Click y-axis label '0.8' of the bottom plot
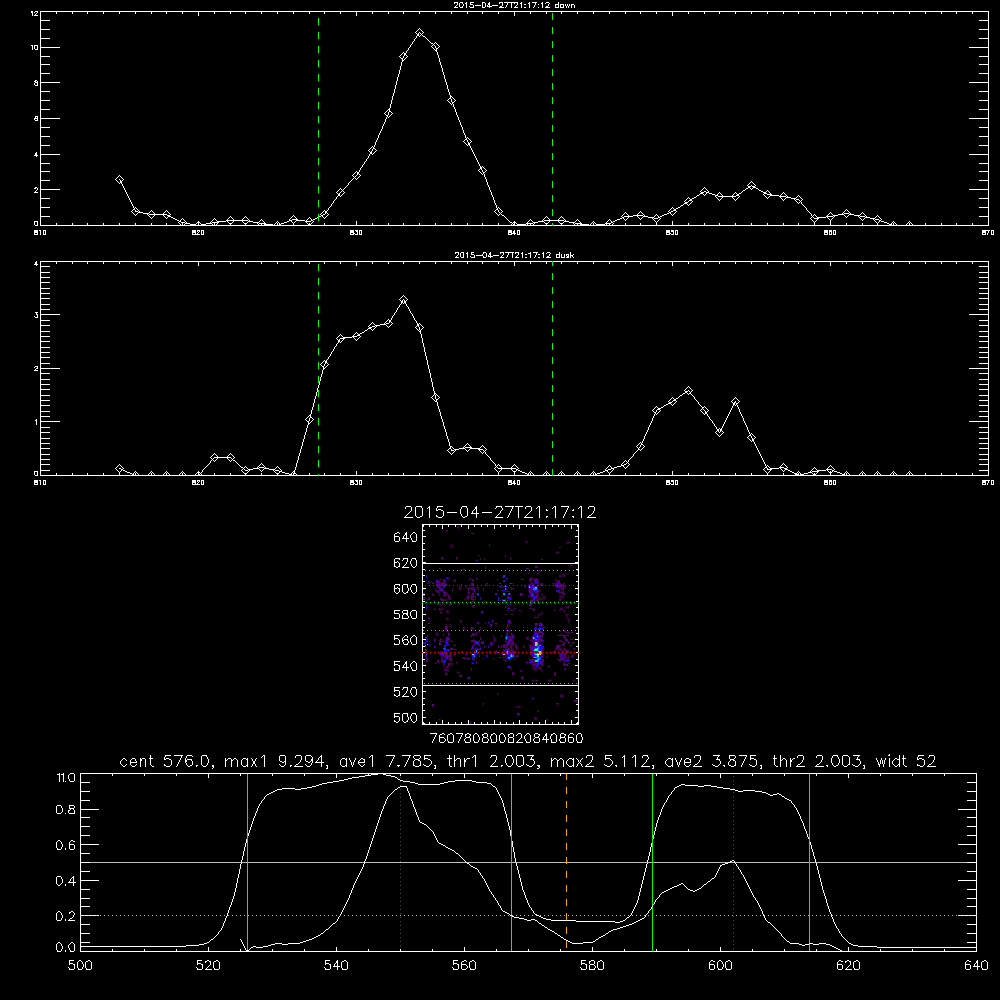The height and width of the screenshot is (1000, 1000). coord(66,809)
